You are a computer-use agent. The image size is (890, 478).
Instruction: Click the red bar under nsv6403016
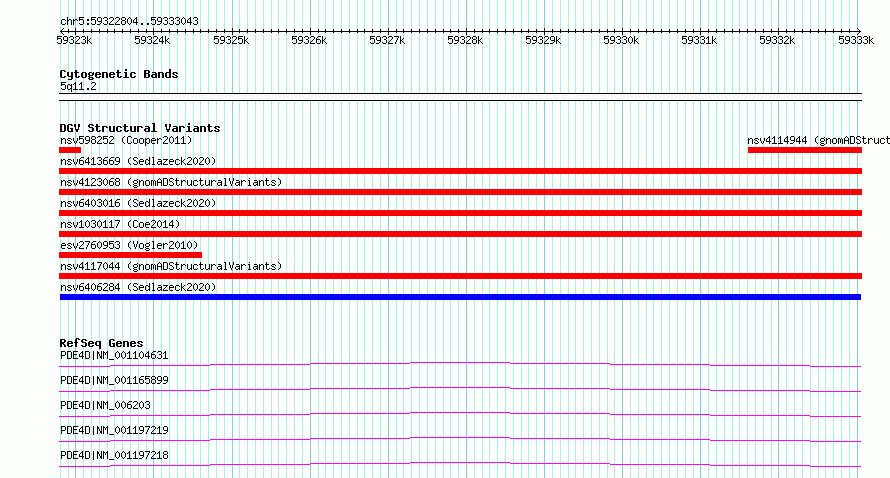(460, 213)
